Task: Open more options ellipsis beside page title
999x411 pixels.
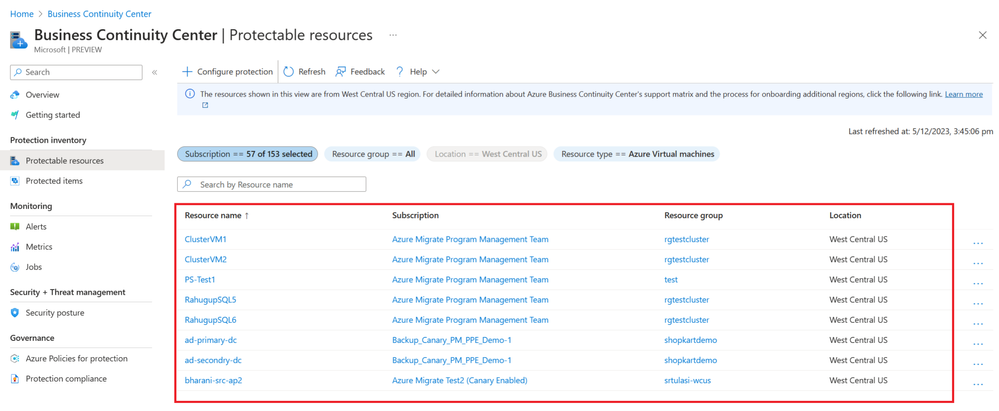Action: point(393,36)
